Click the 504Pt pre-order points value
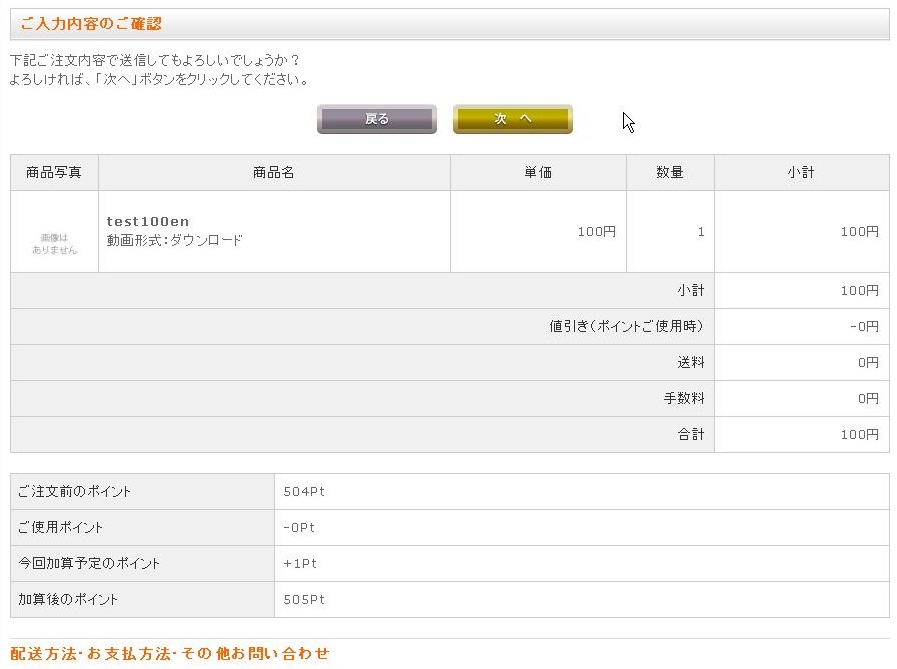The height and width of the screenshot is (669, 897). pyautogui.click(x=304, y=492)
